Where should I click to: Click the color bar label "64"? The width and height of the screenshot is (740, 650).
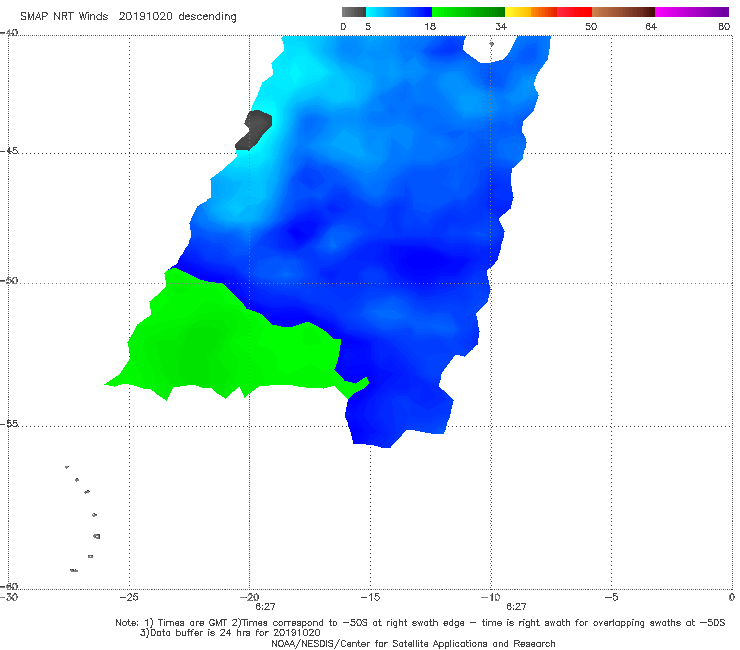coord(651,26)
